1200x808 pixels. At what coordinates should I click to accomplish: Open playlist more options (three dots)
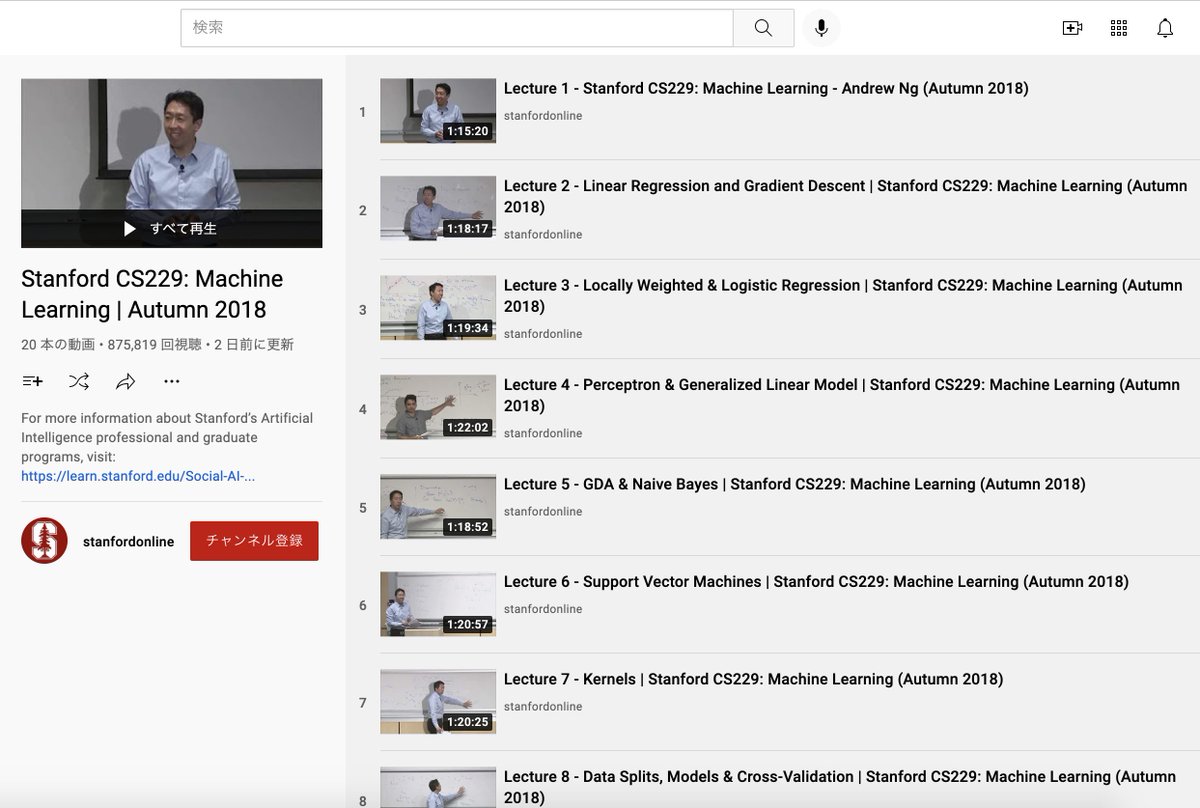pyautogui.click(x=172, y=381)
